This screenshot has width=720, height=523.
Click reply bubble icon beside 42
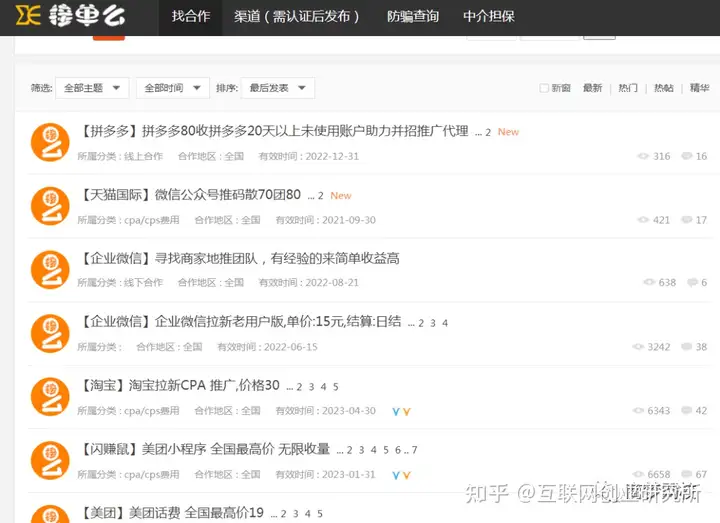tap(686, 411)
